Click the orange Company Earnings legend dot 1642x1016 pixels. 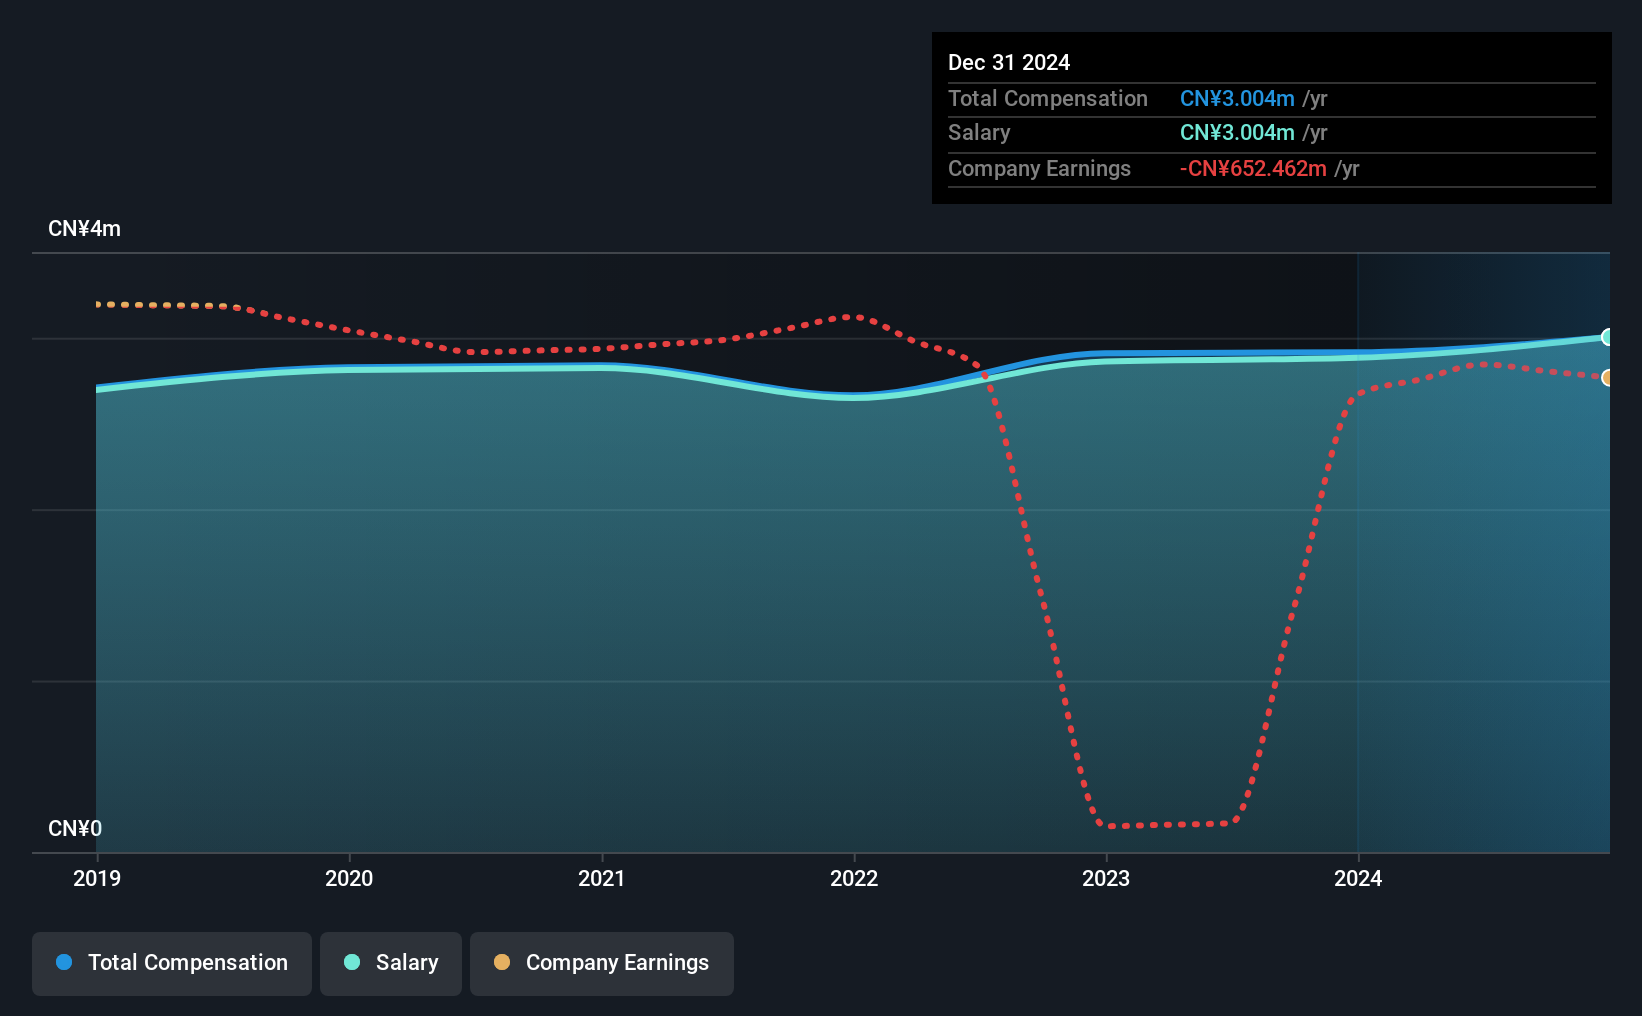(x=502, y=962)
